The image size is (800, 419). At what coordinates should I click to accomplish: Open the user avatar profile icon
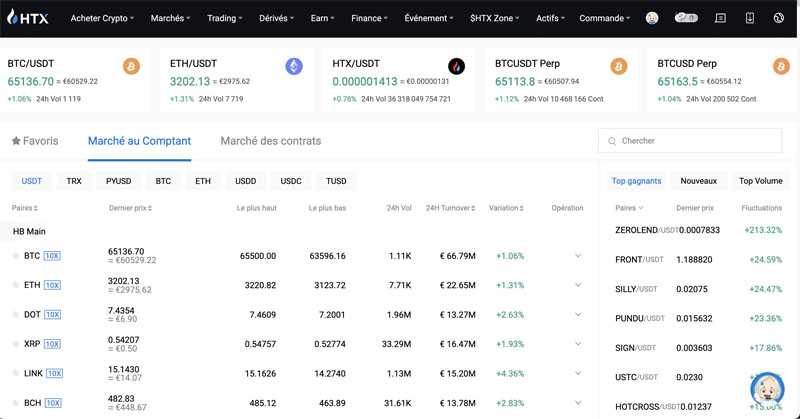(652, 18)
